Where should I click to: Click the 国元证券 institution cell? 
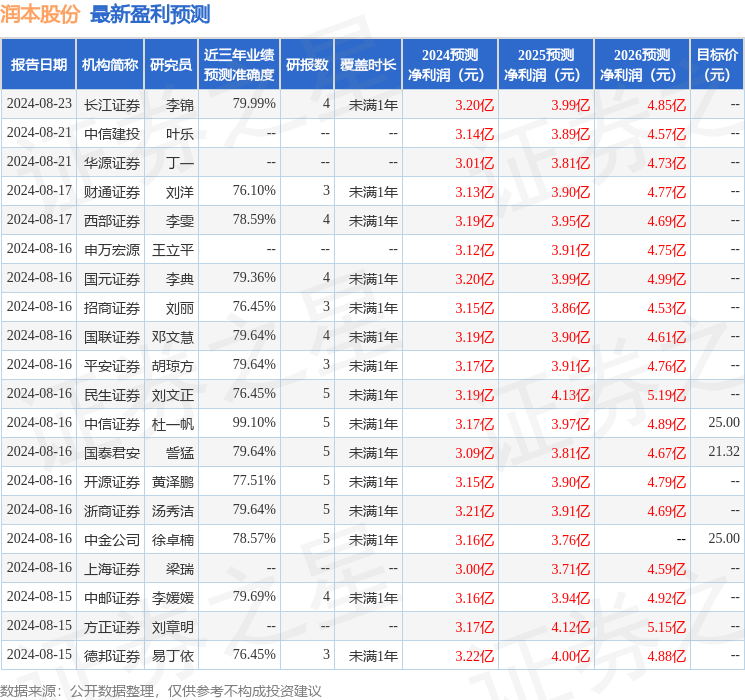[x=112, y=279]
